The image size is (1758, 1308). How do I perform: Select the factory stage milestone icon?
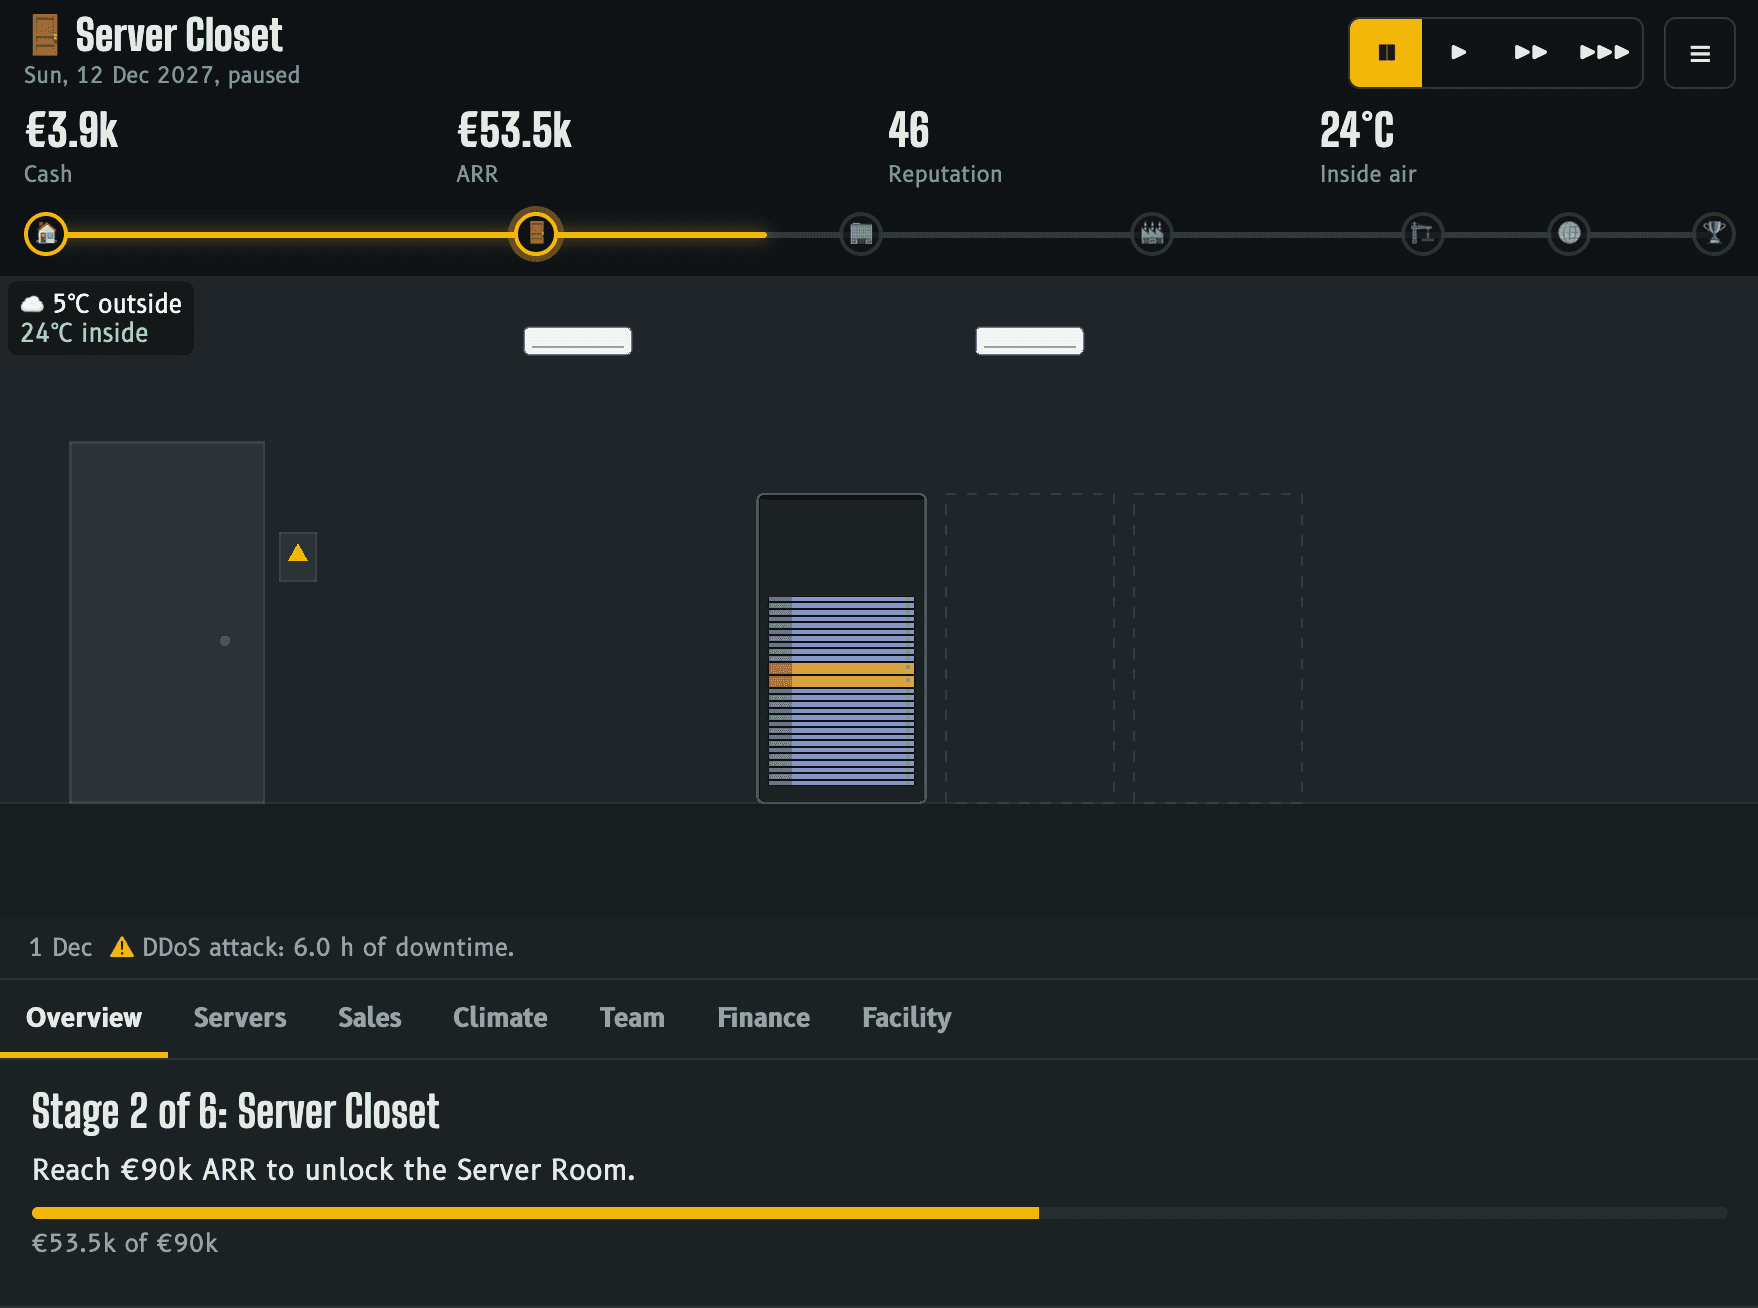click(x=1152, y=234)
